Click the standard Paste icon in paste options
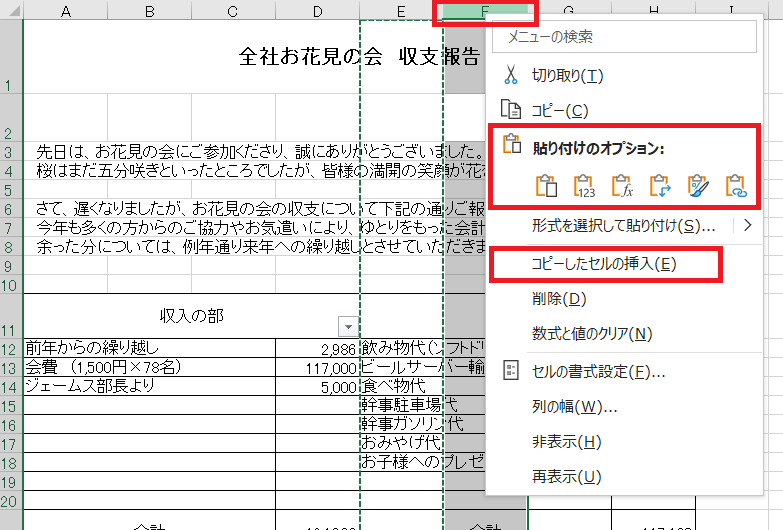Screen dimensions: 783x530 tap(546, 186)
